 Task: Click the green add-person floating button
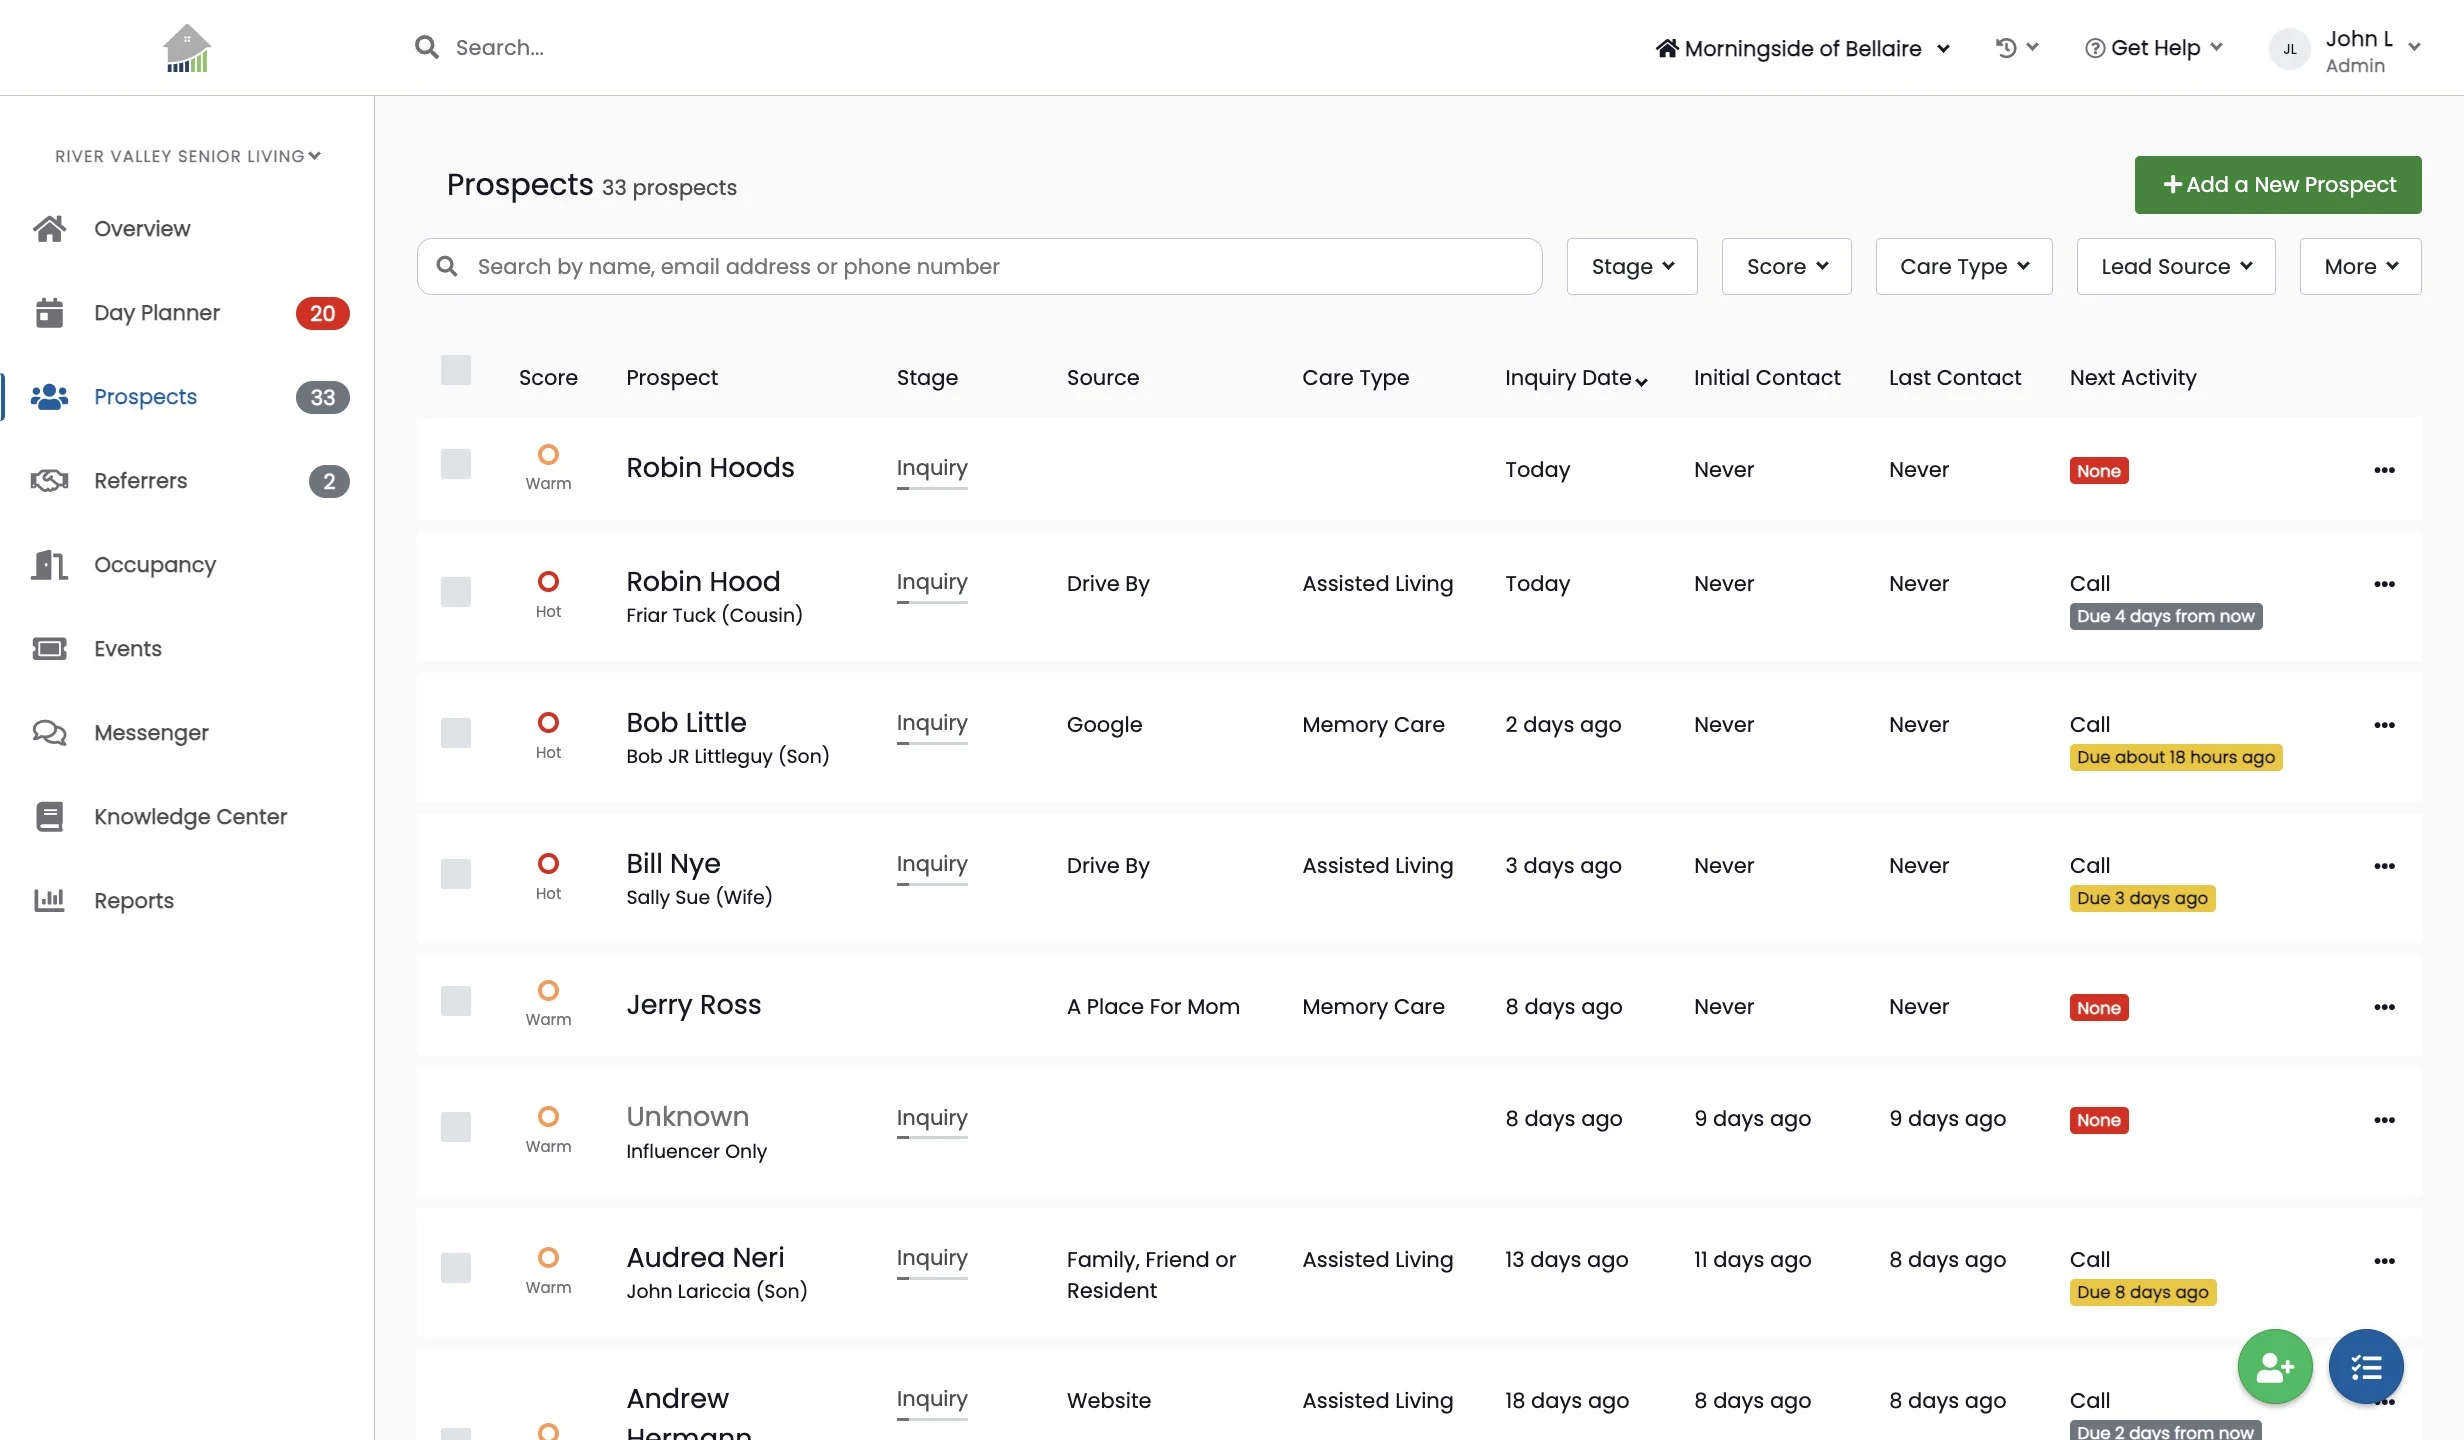[x=2274, y=1366]
